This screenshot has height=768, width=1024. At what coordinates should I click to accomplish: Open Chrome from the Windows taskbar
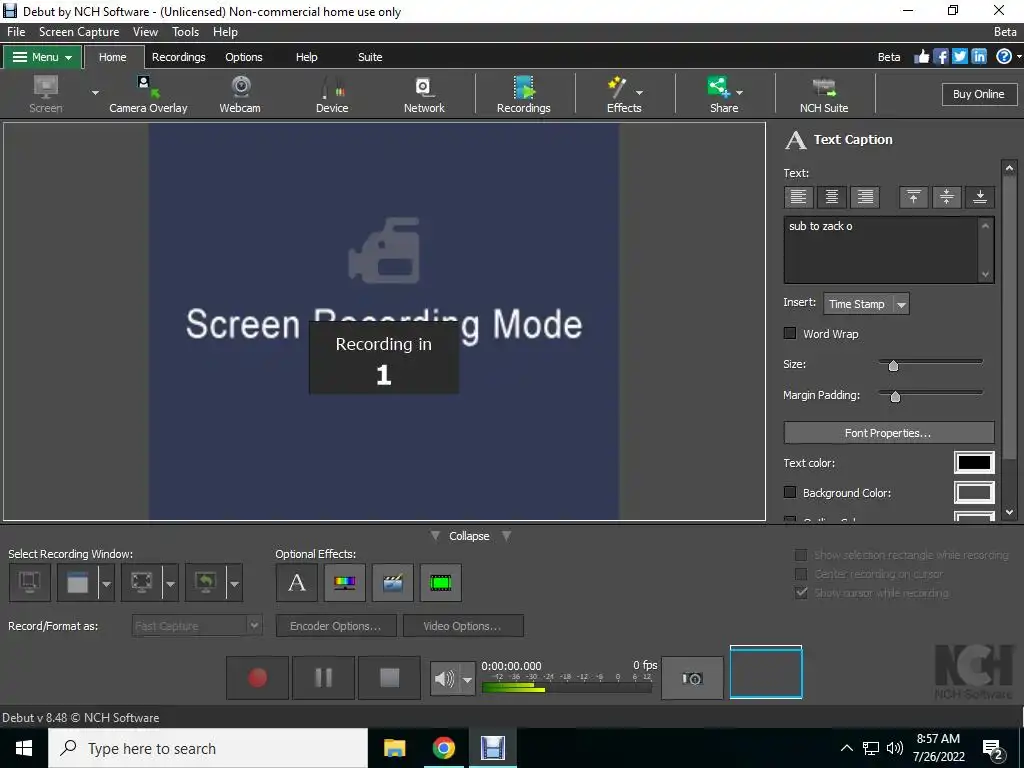(x=443, y=748)
